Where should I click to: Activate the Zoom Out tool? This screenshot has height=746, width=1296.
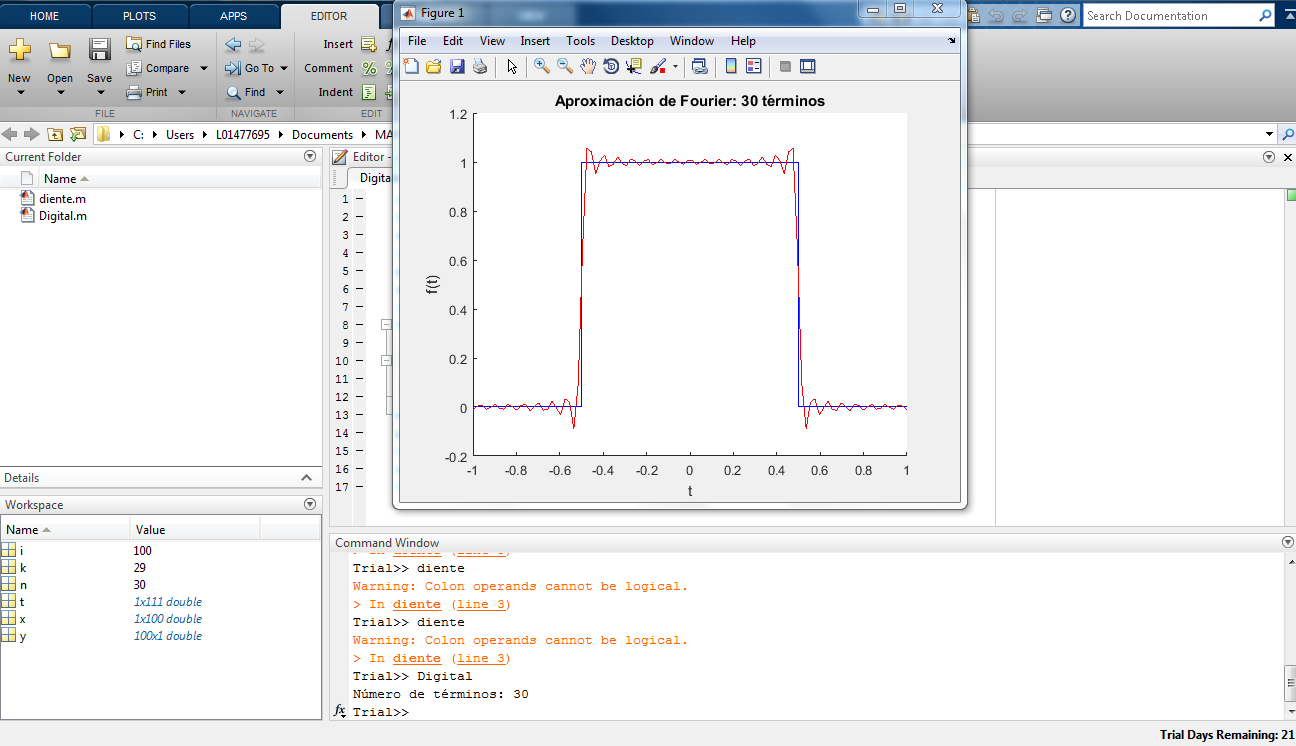tap(565, 66)
